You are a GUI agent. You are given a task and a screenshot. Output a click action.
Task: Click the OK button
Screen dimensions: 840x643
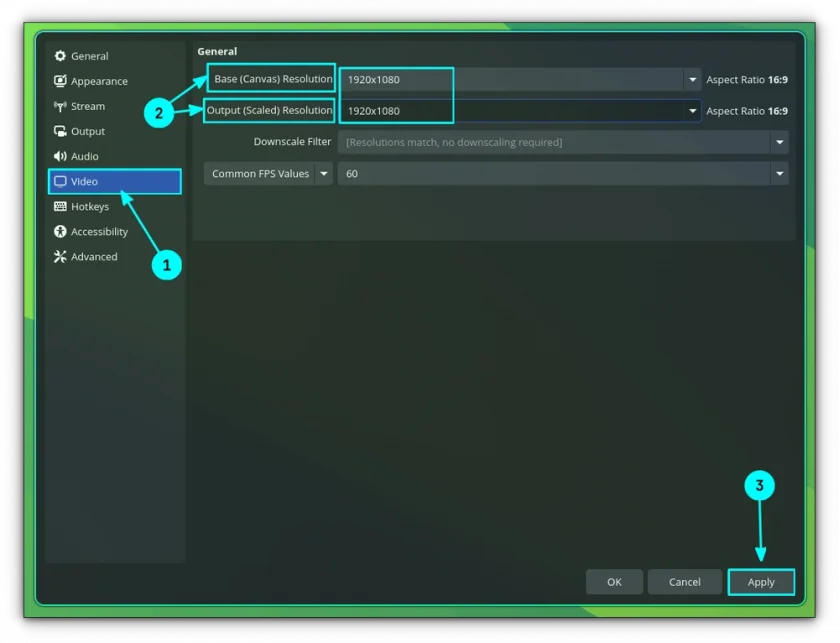tap(614, 582)
